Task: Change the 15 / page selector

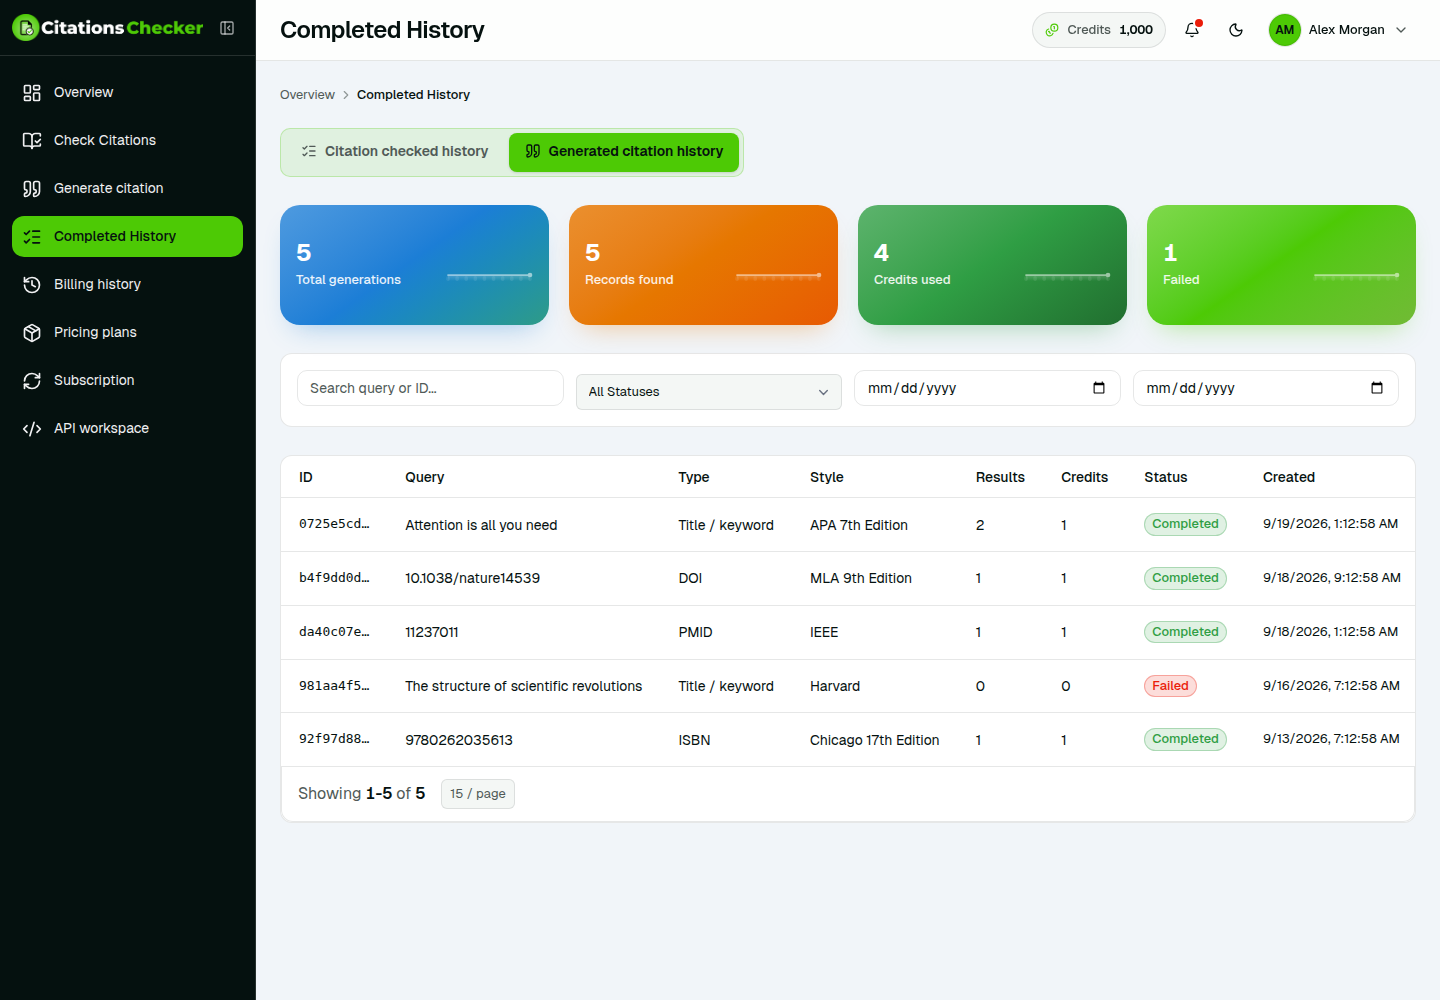Action: 478,794
